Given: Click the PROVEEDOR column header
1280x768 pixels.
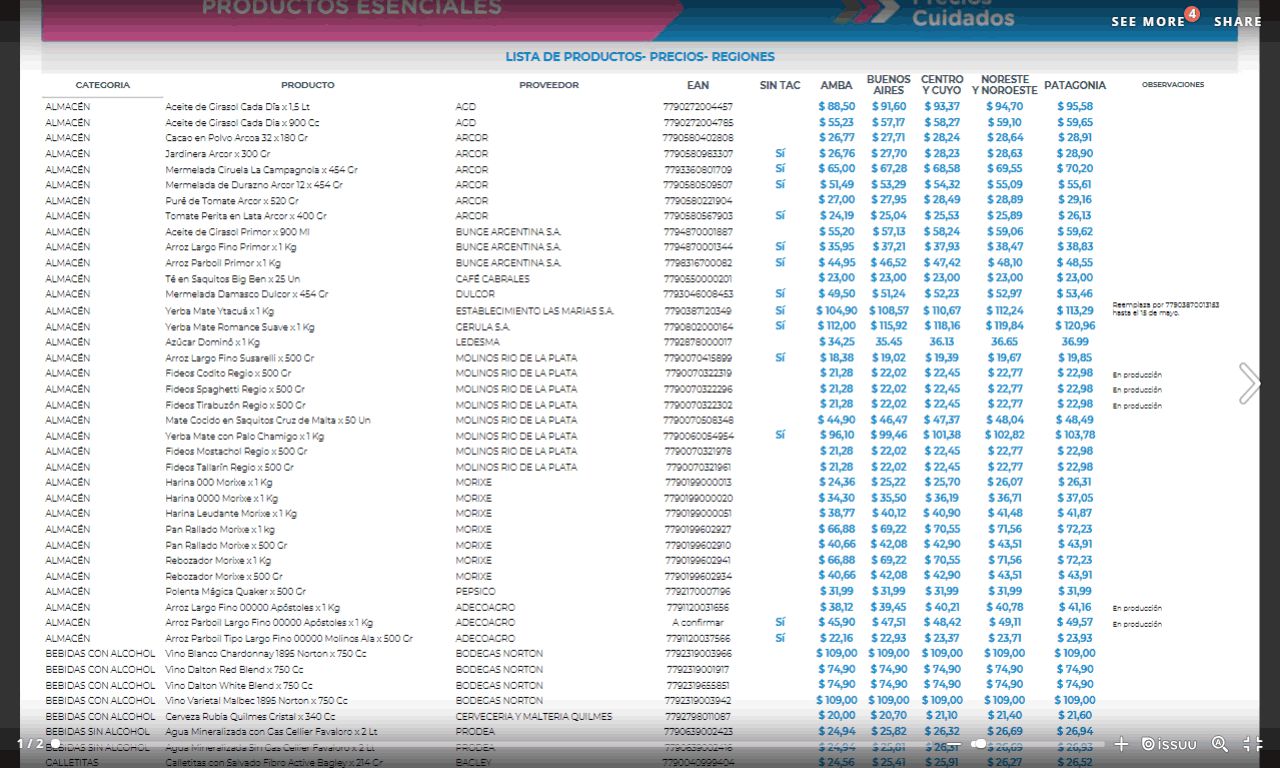Looking at the screenshot, I should click(x=549, y=85).
